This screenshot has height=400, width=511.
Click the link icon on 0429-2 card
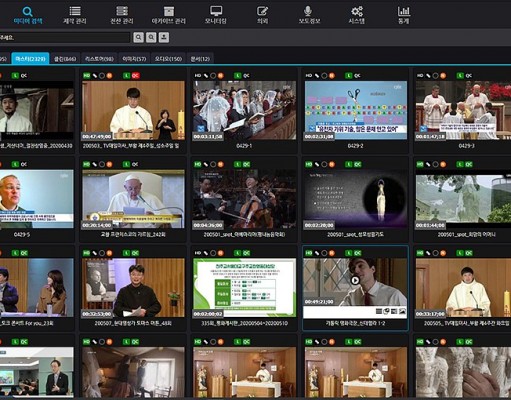(x=317, y=76)
